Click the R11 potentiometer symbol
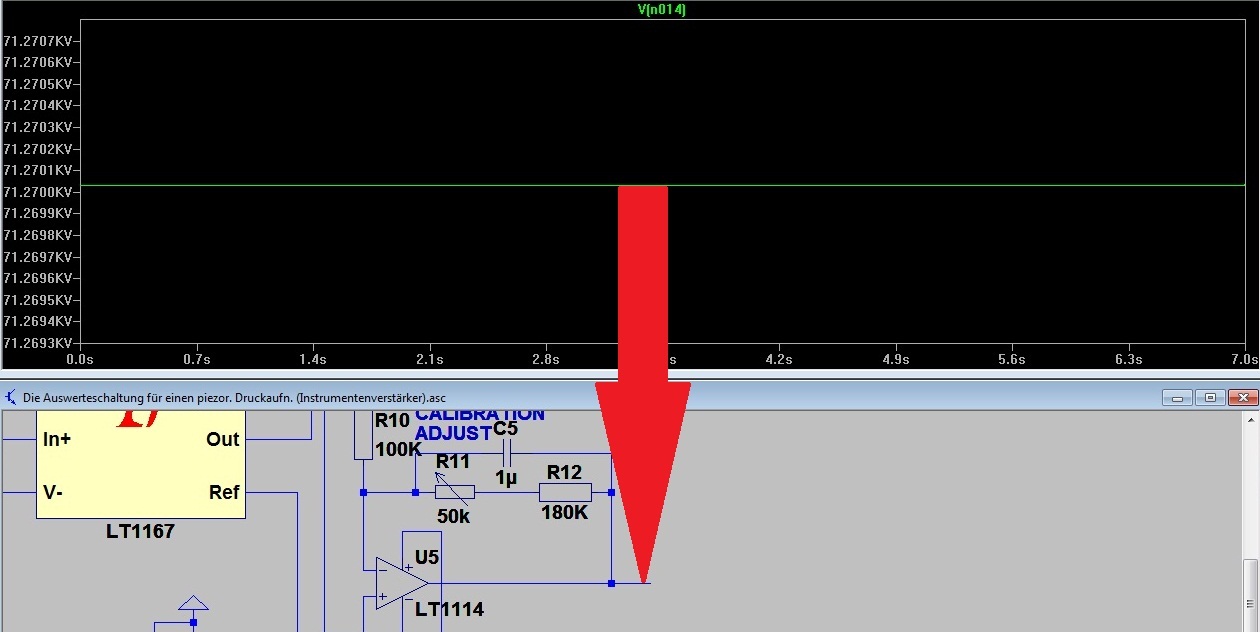 tap(454, 491)
